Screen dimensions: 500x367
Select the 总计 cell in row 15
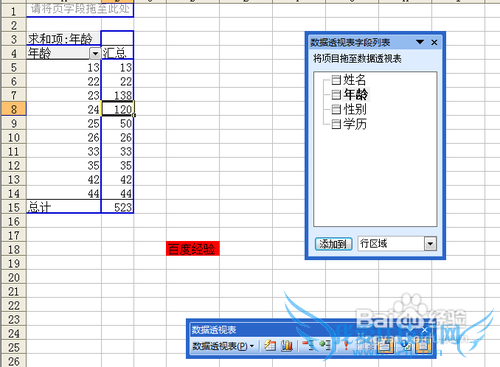click(x=64, y=207)
